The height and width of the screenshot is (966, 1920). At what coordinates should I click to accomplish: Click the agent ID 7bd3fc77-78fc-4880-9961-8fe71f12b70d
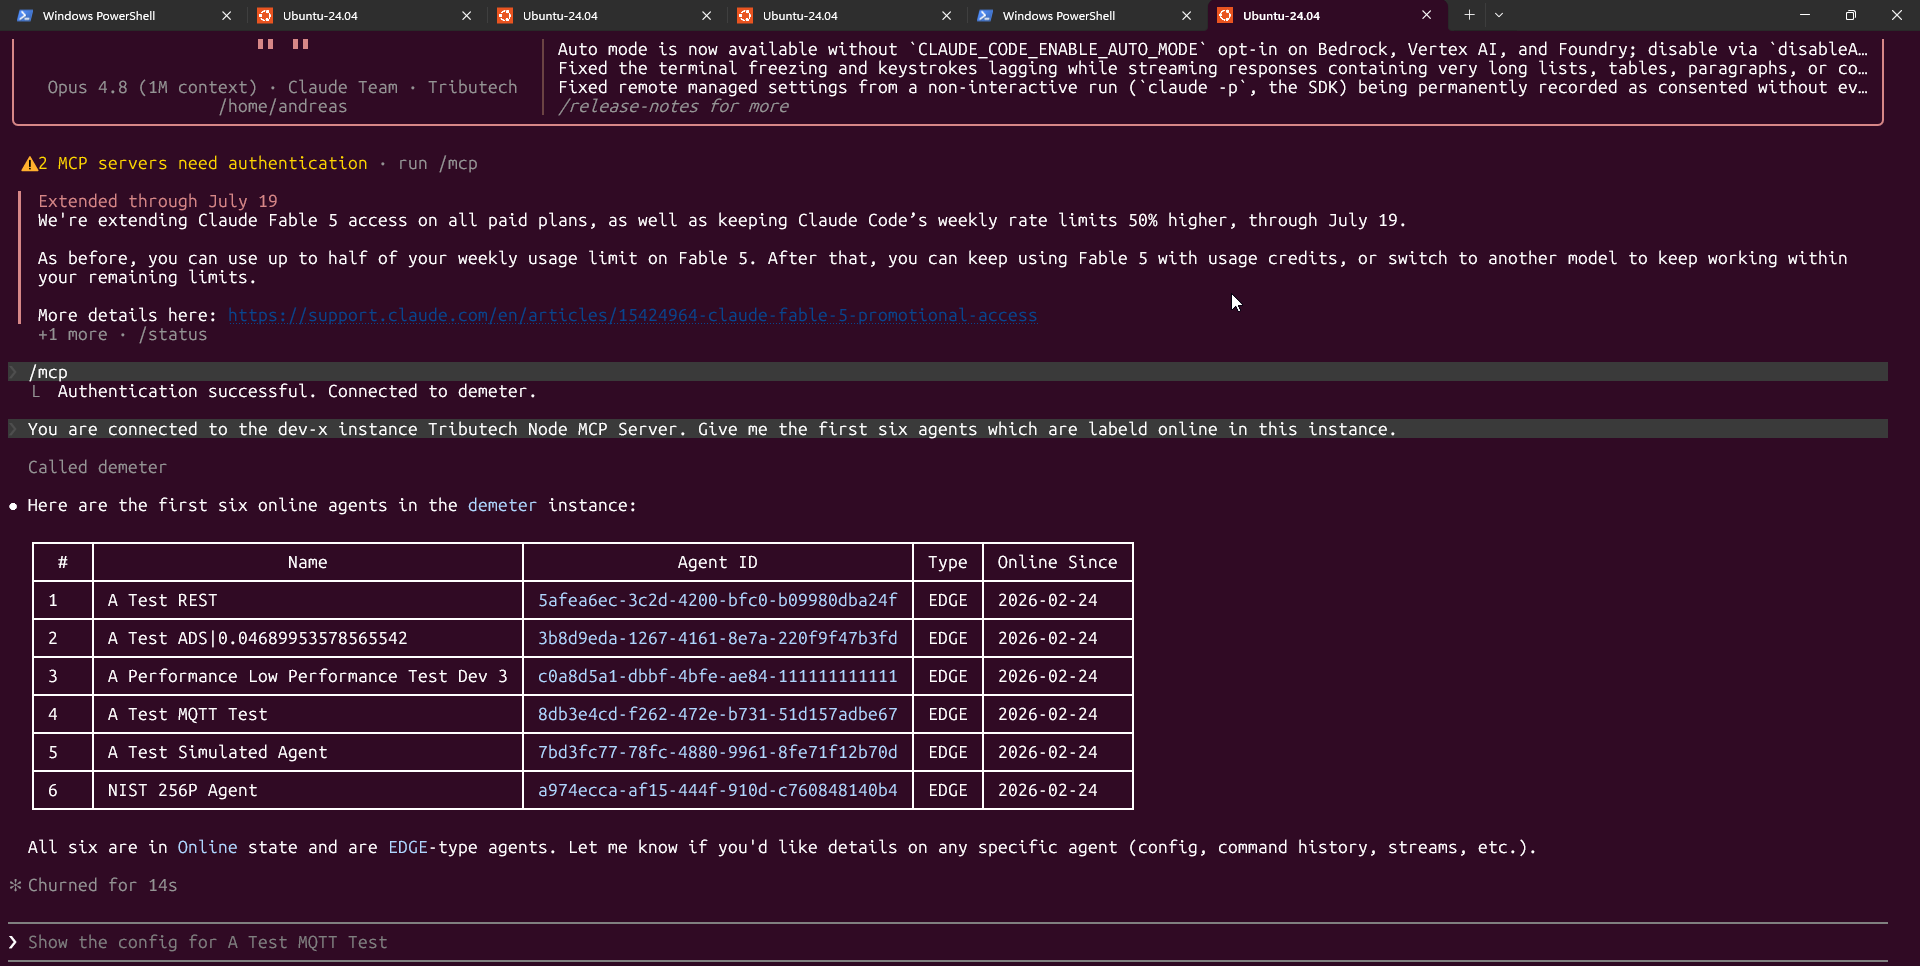click(x=717, y=752)
